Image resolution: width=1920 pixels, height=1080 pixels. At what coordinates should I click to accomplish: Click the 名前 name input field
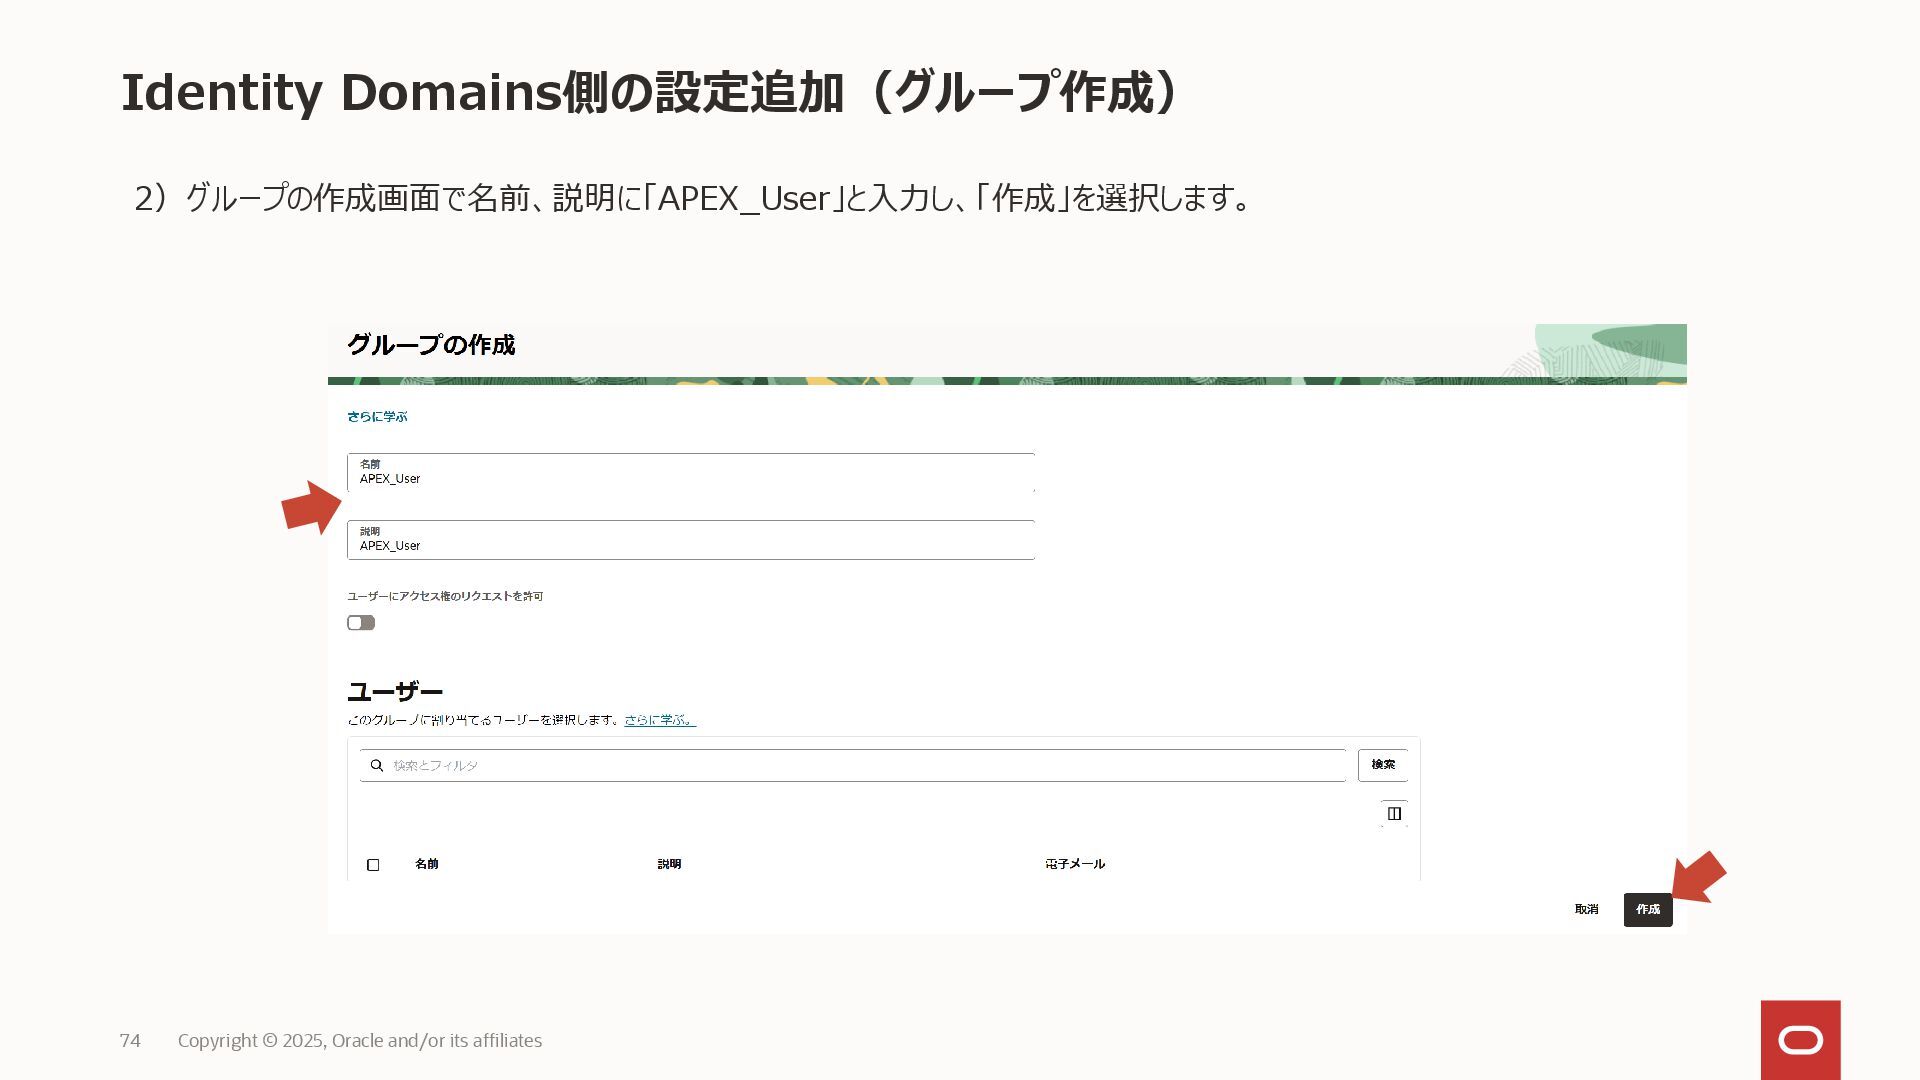691,473
